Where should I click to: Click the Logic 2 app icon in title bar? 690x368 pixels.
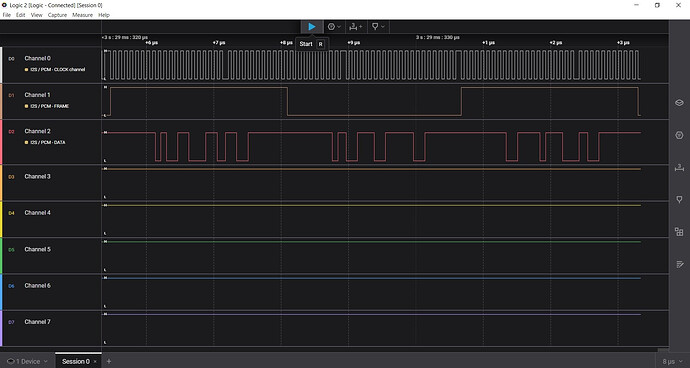4,5
